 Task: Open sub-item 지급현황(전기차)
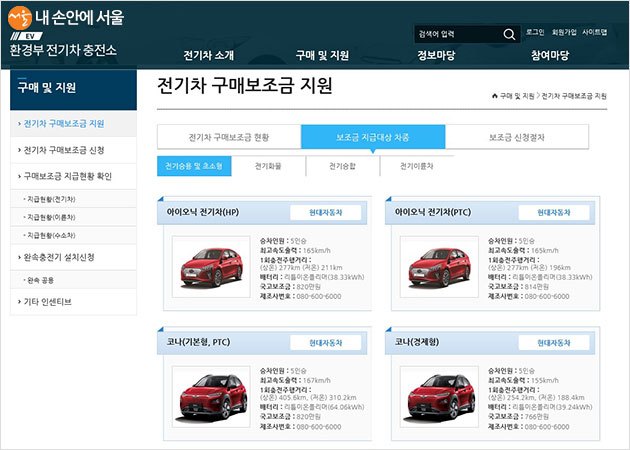click(x=73, y=199)
